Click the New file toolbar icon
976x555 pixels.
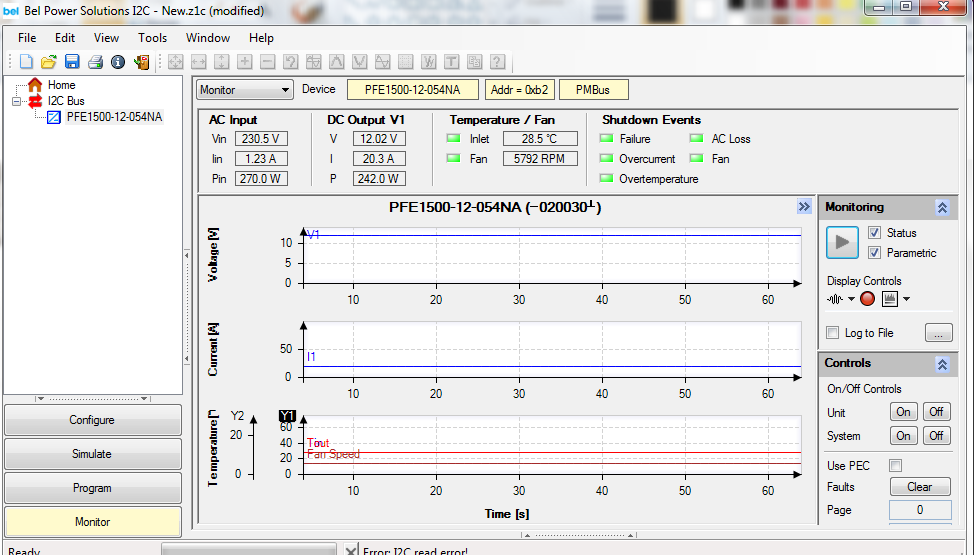point(26,62)
